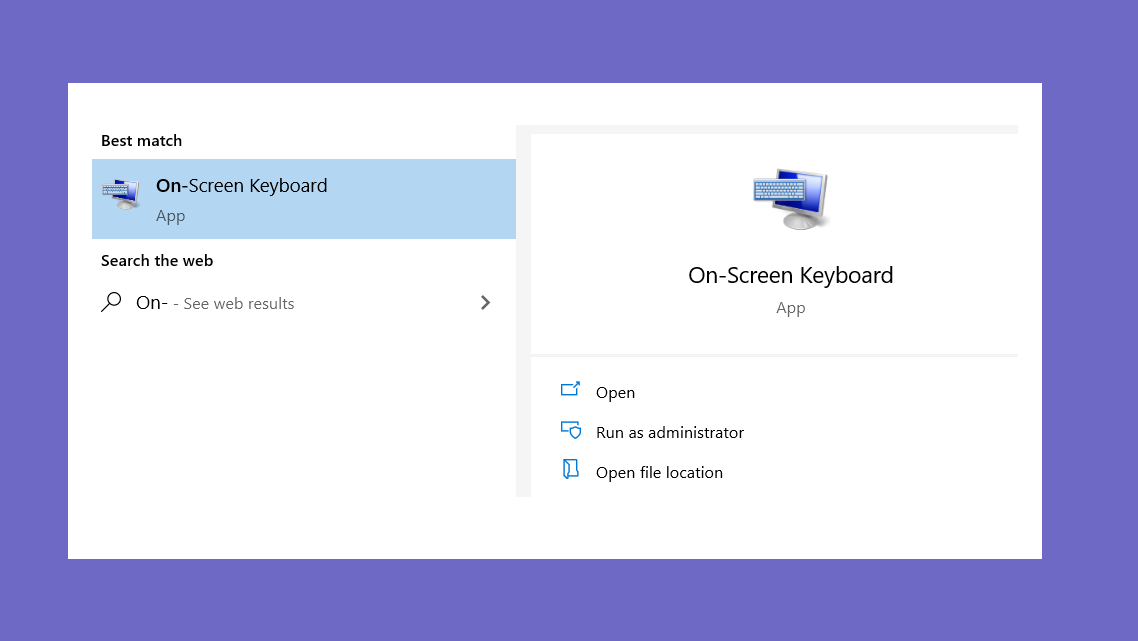Choose Open file location
The height and width of the screenshot is (641, 1138).
click(x=659, y=473)
